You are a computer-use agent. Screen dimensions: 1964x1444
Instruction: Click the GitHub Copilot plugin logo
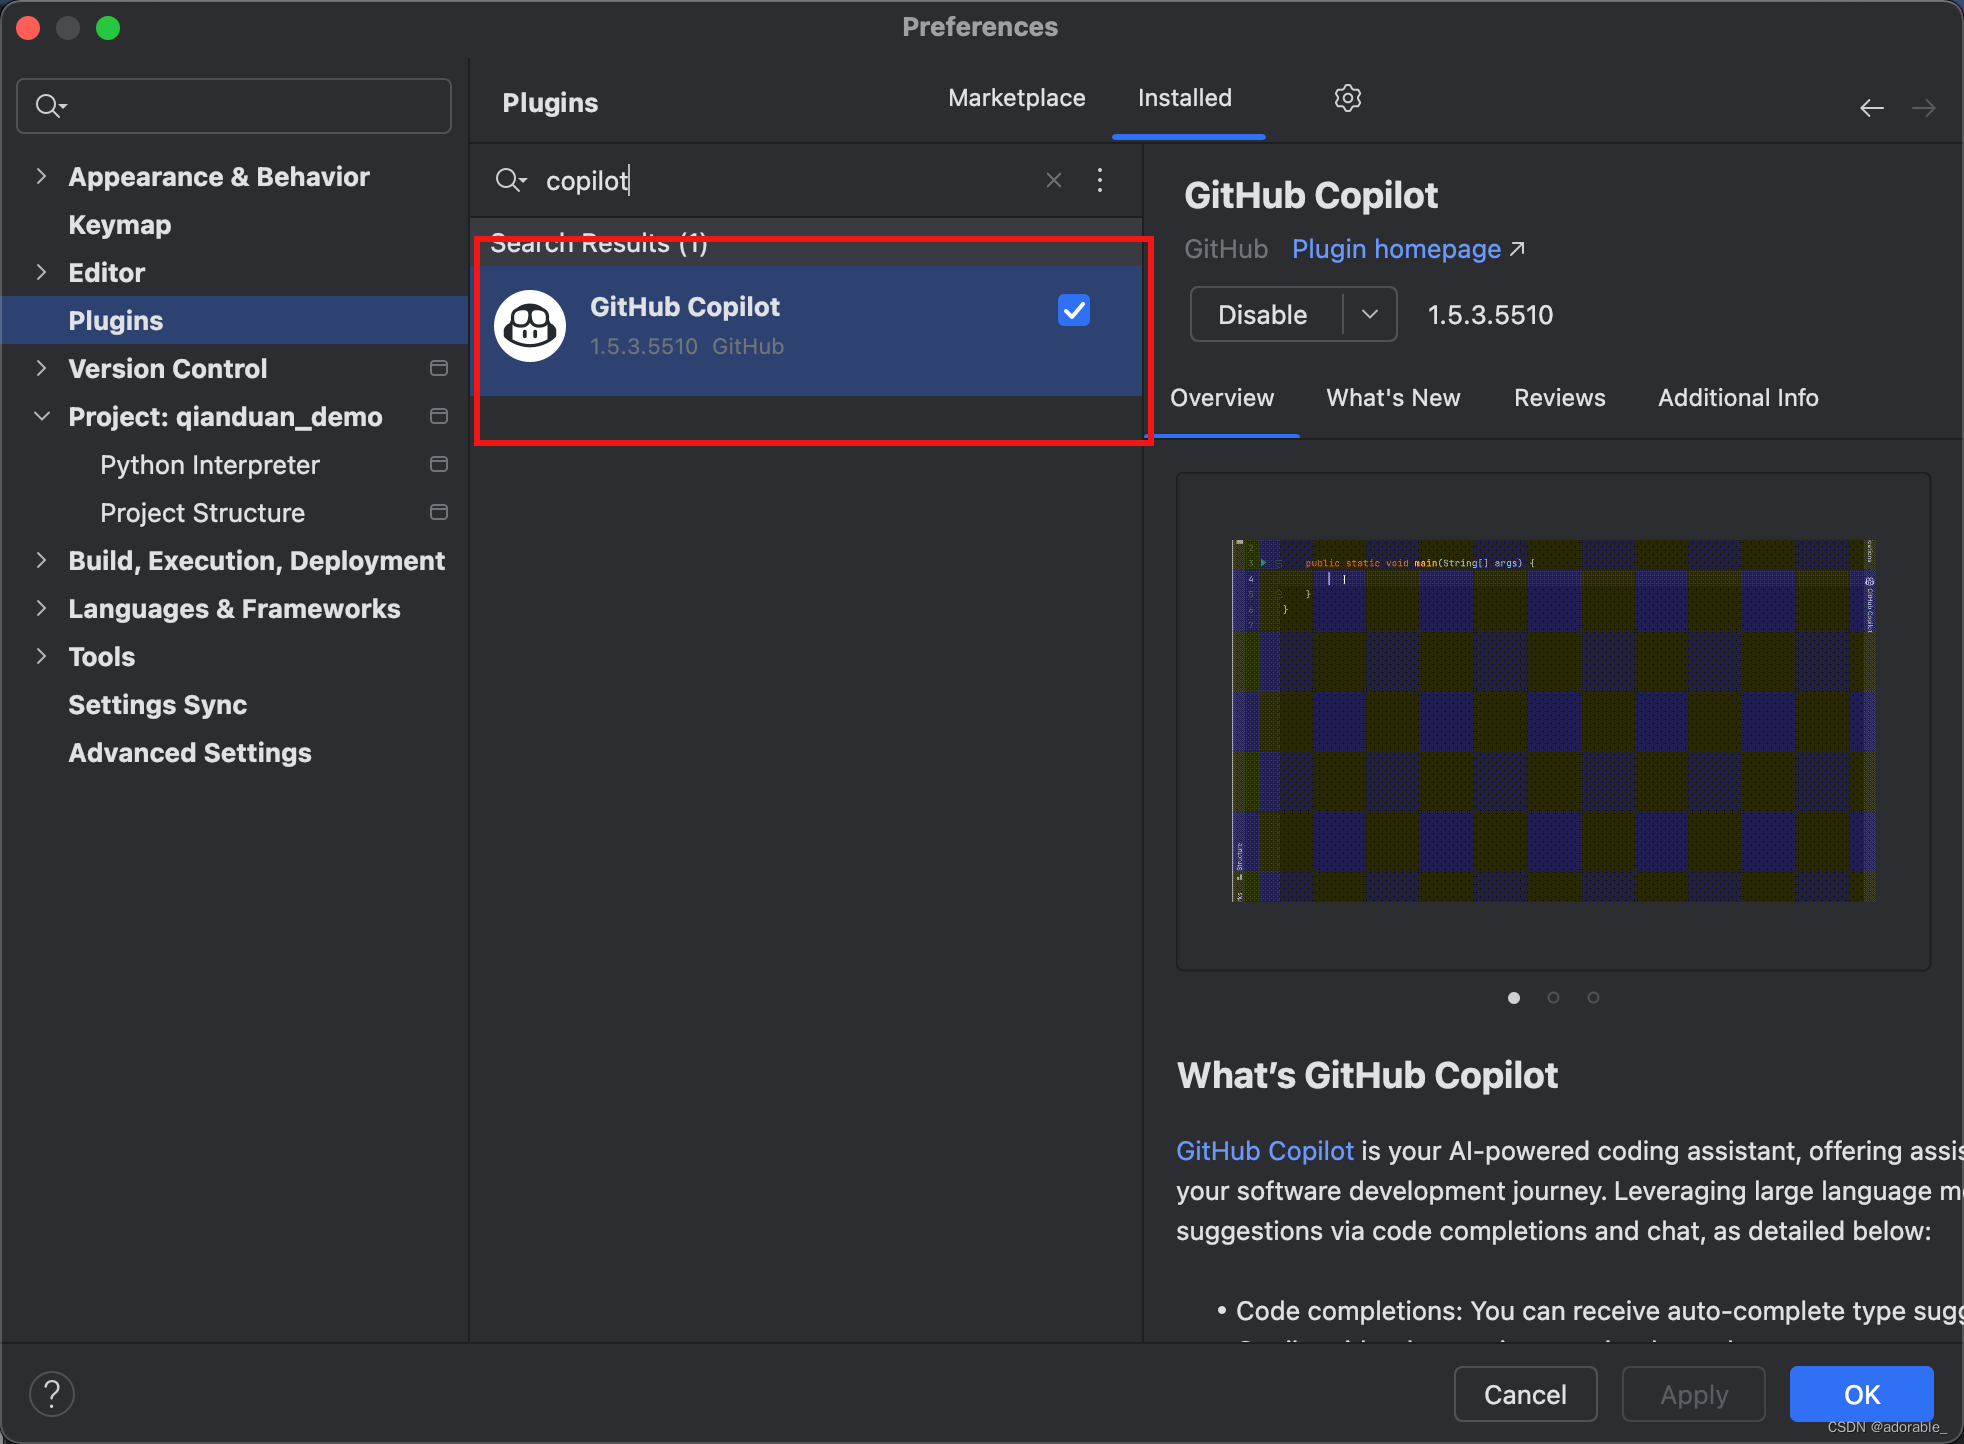pos(529,325)
